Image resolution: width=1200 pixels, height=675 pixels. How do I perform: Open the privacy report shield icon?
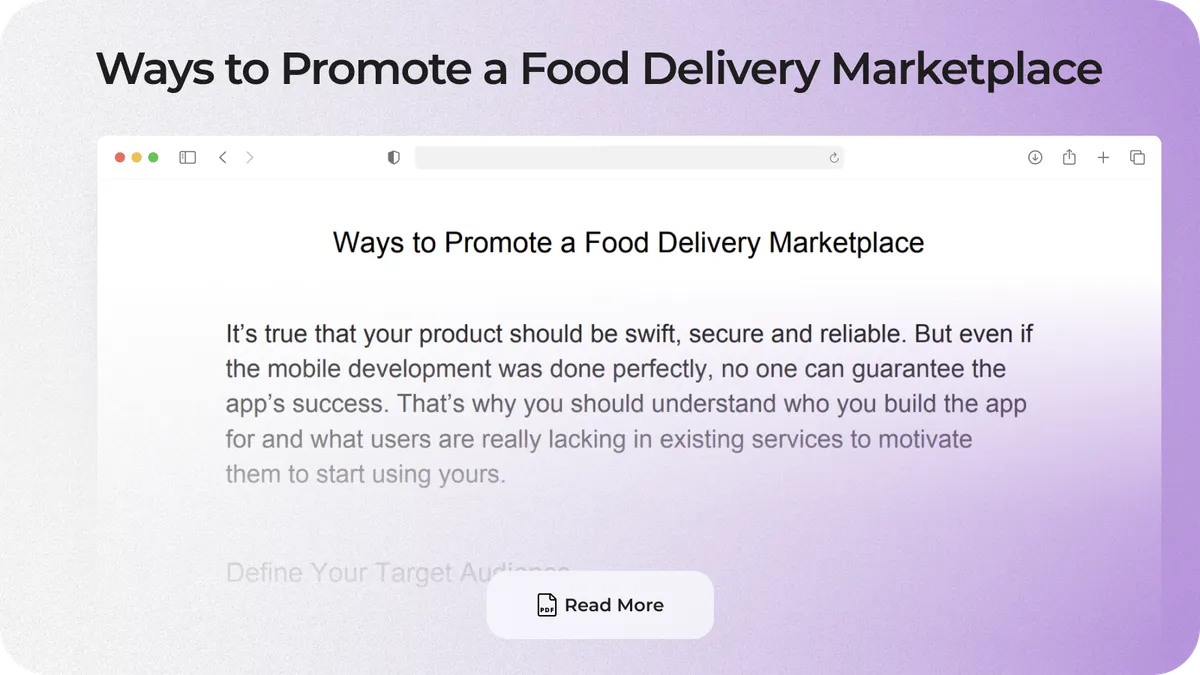coord(394,158)
